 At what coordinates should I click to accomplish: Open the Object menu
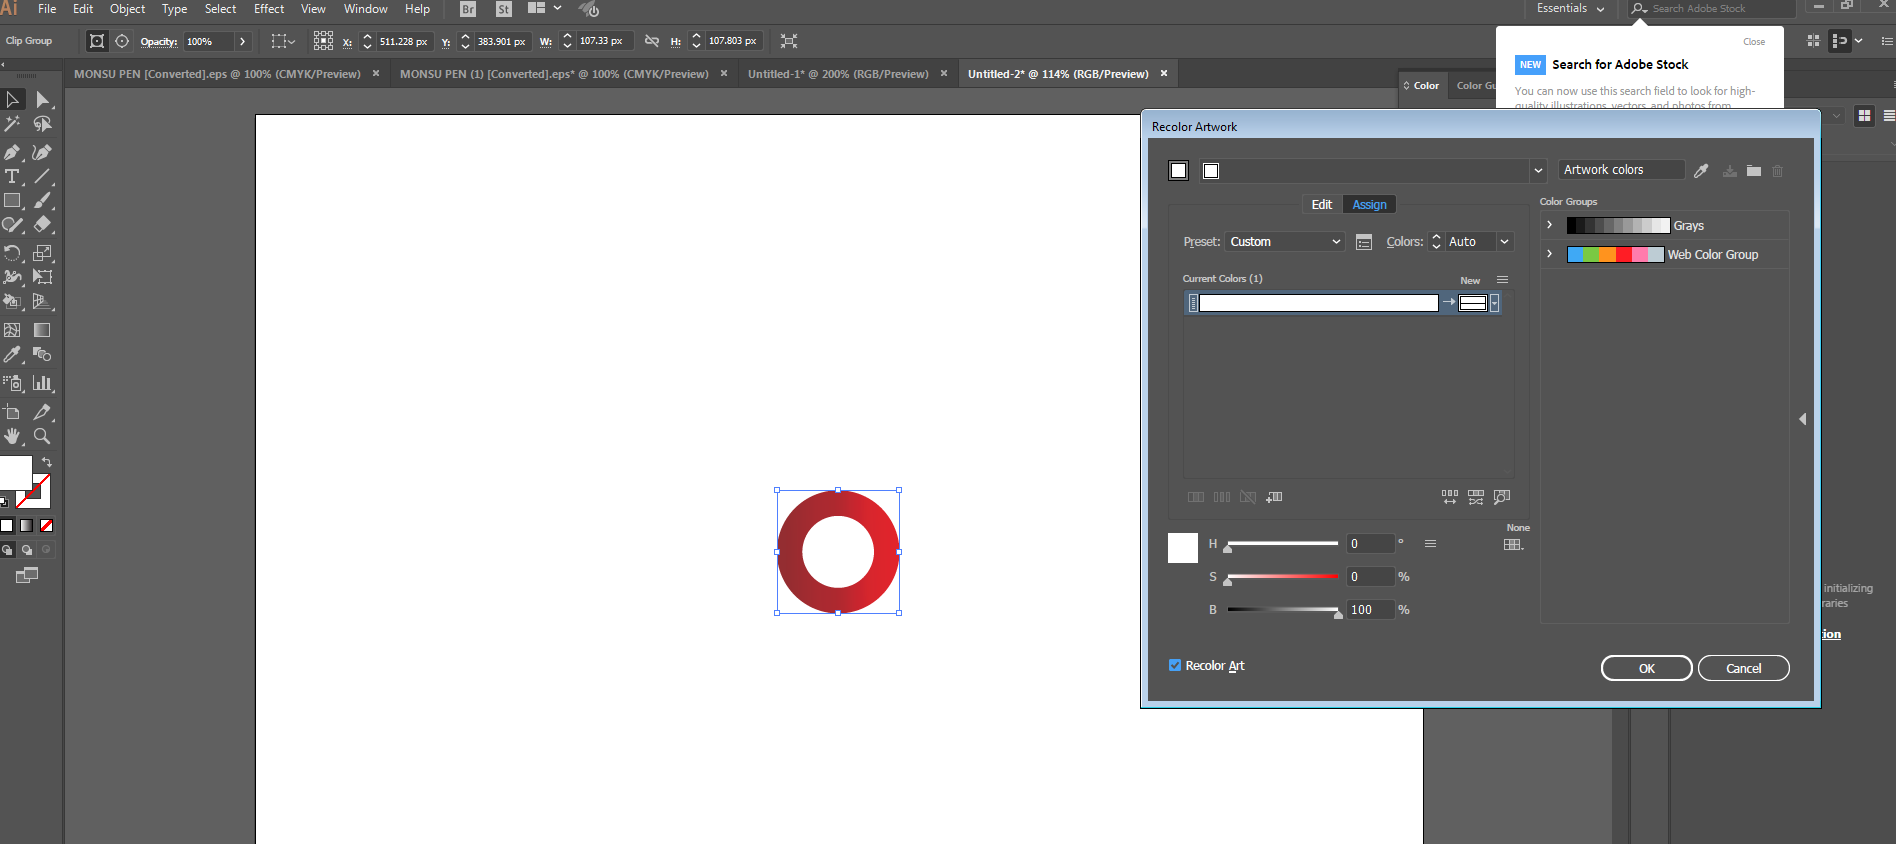pyautogui.click(x=127, y=9)
